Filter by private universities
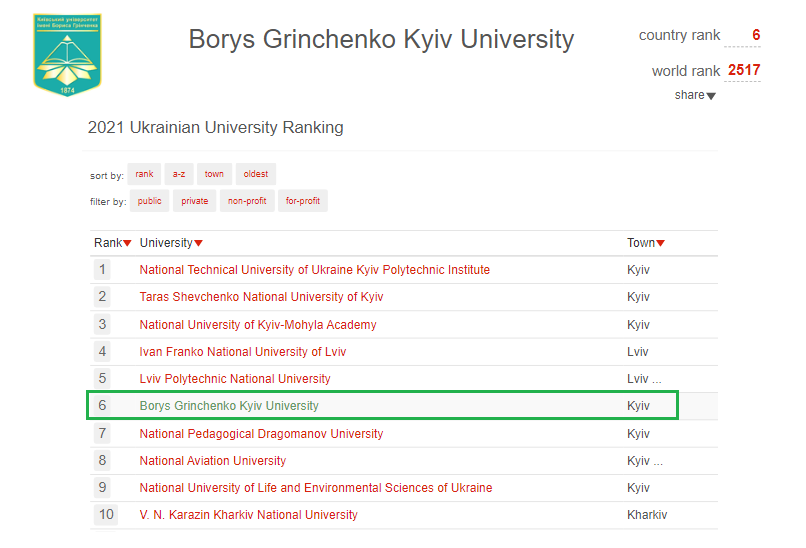This screenshot has height=548, width=806. coord(195,201)
